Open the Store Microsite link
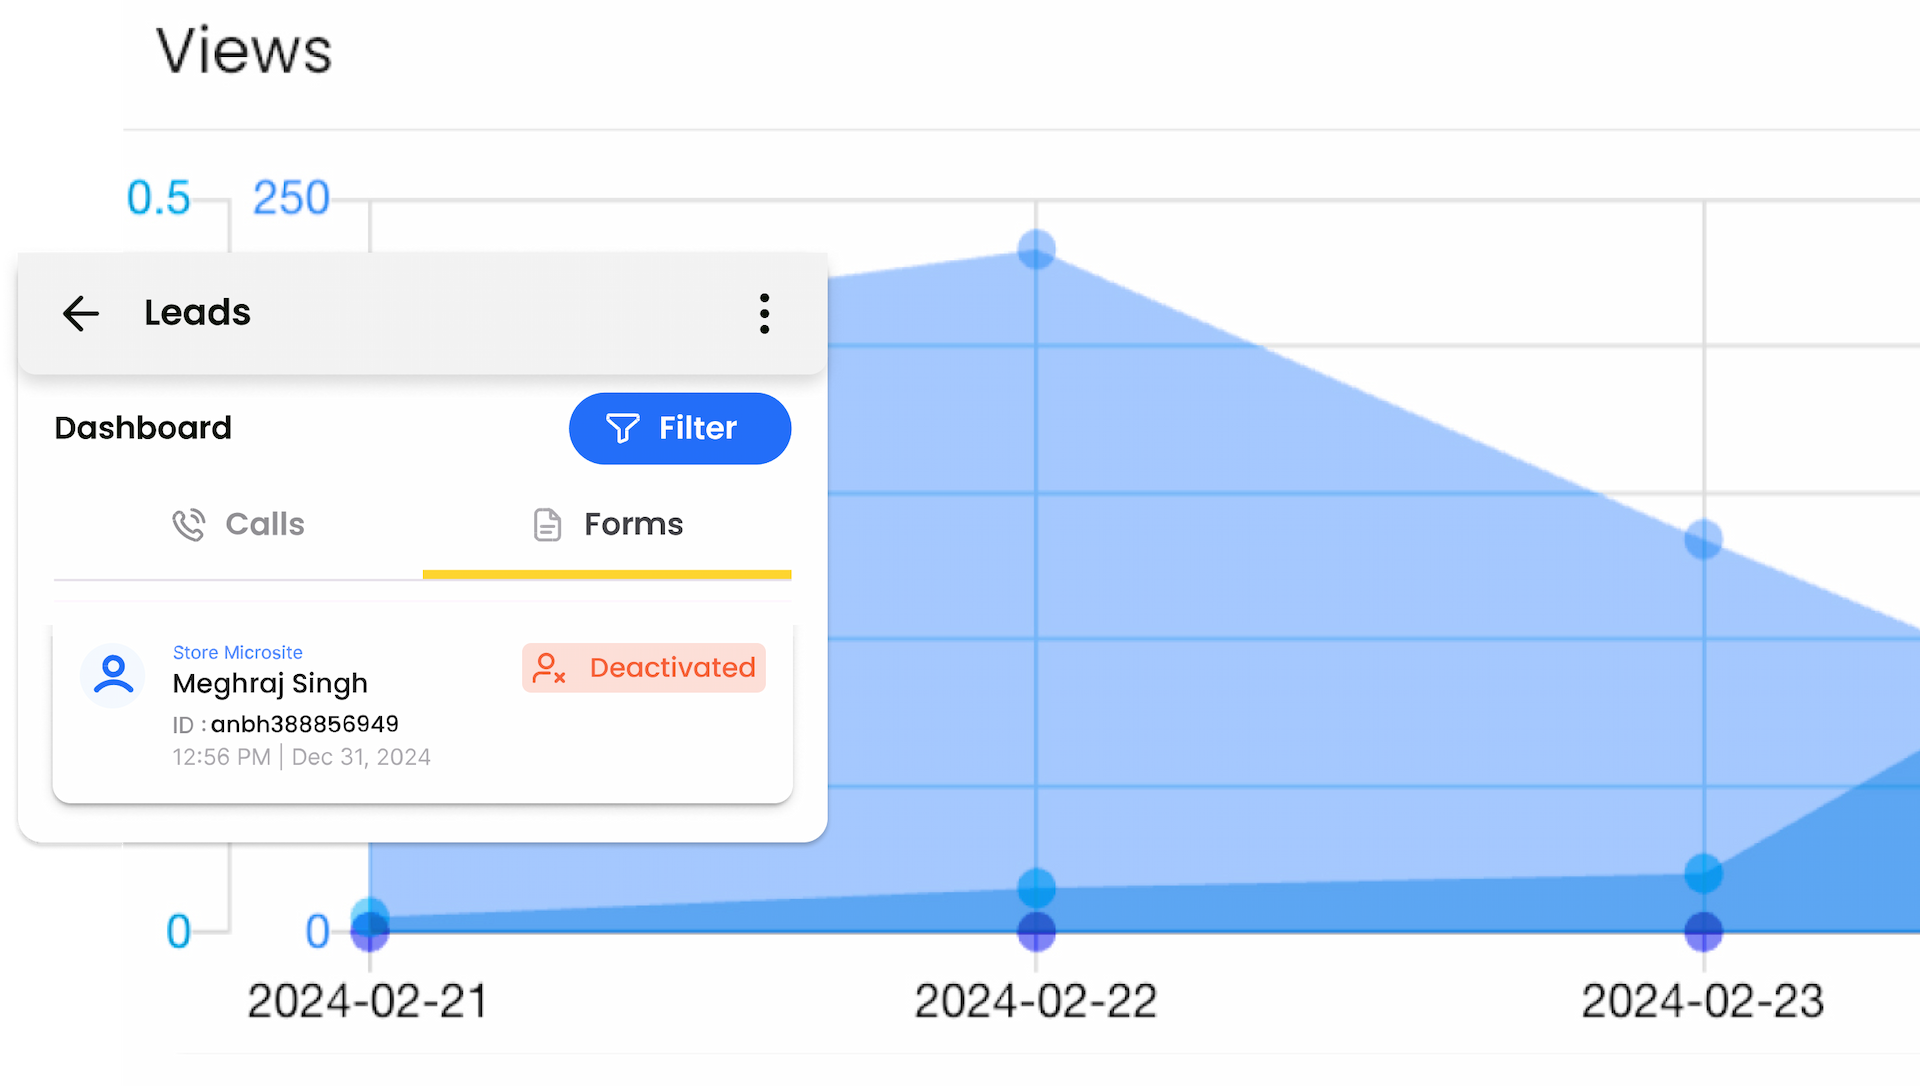Image resolution: width=1920 pixels, height=1086 pixels. (x=237, y=652)
